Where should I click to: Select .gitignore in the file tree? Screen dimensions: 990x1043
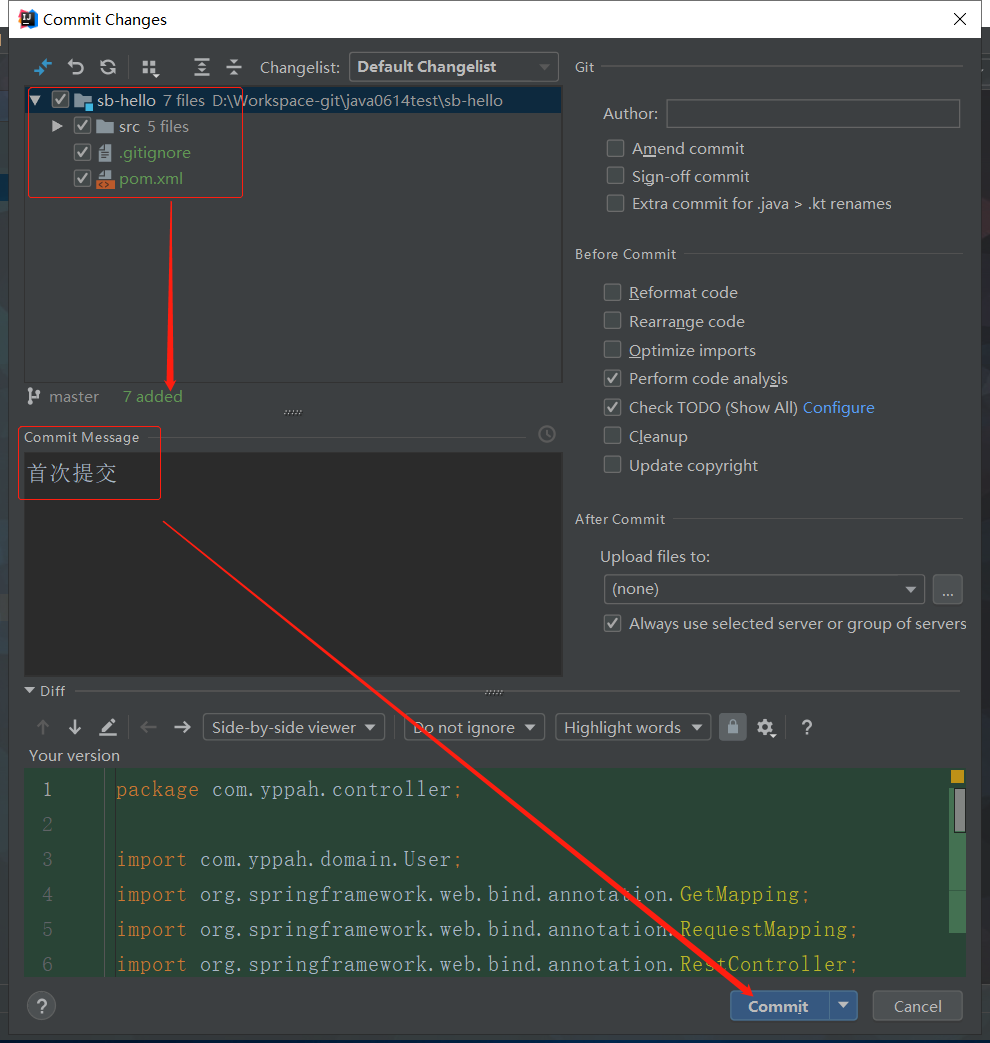click(154, 153)
